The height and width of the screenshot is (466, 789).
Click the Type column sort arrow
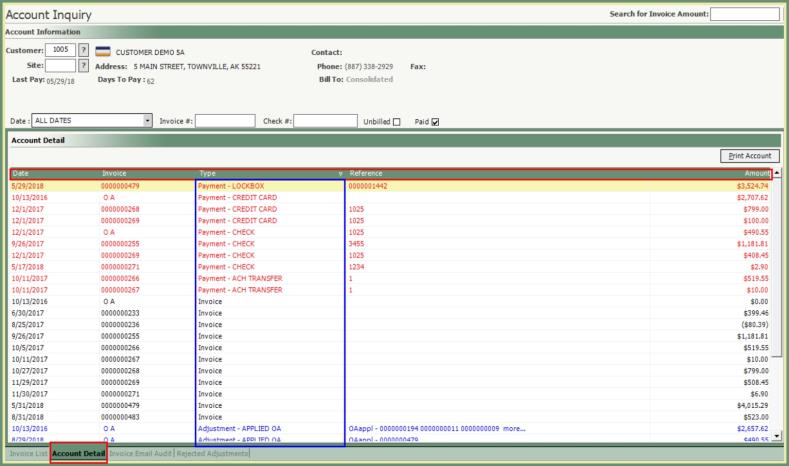coord(340,174)
